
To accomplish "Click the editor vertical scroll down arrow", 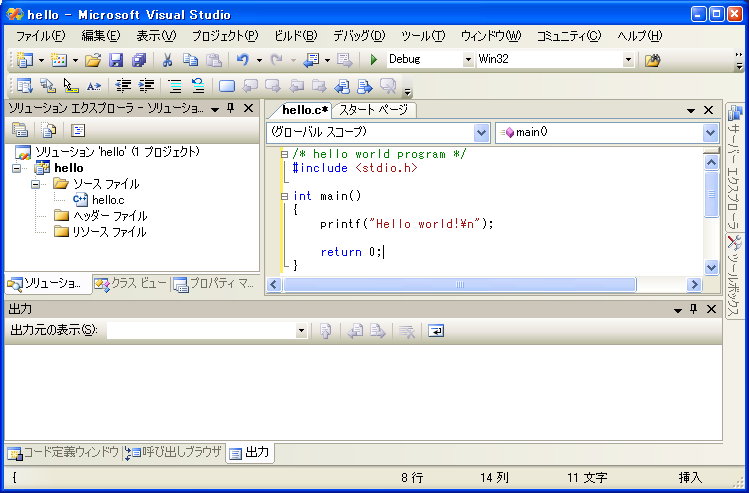I will [x=711, y=267].
